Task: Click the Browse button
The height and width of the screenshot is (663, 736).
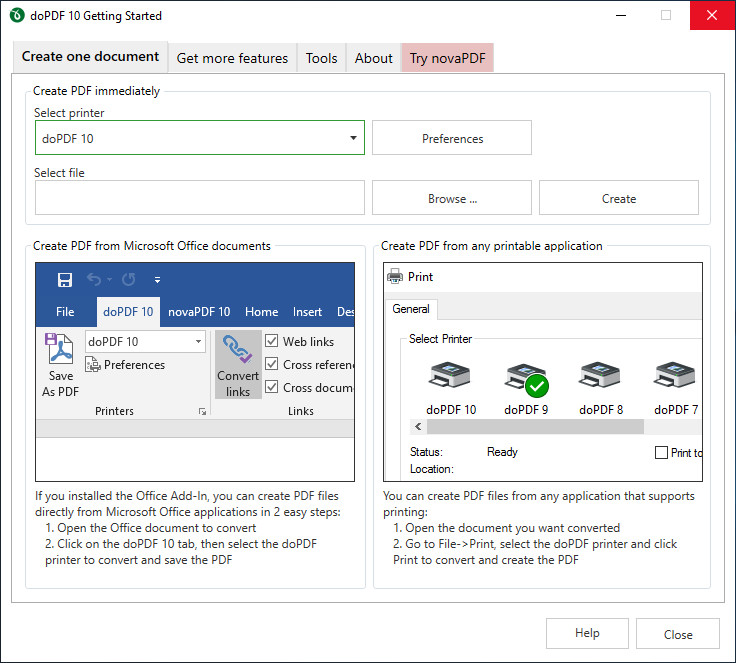Action: tap(452, 198)
